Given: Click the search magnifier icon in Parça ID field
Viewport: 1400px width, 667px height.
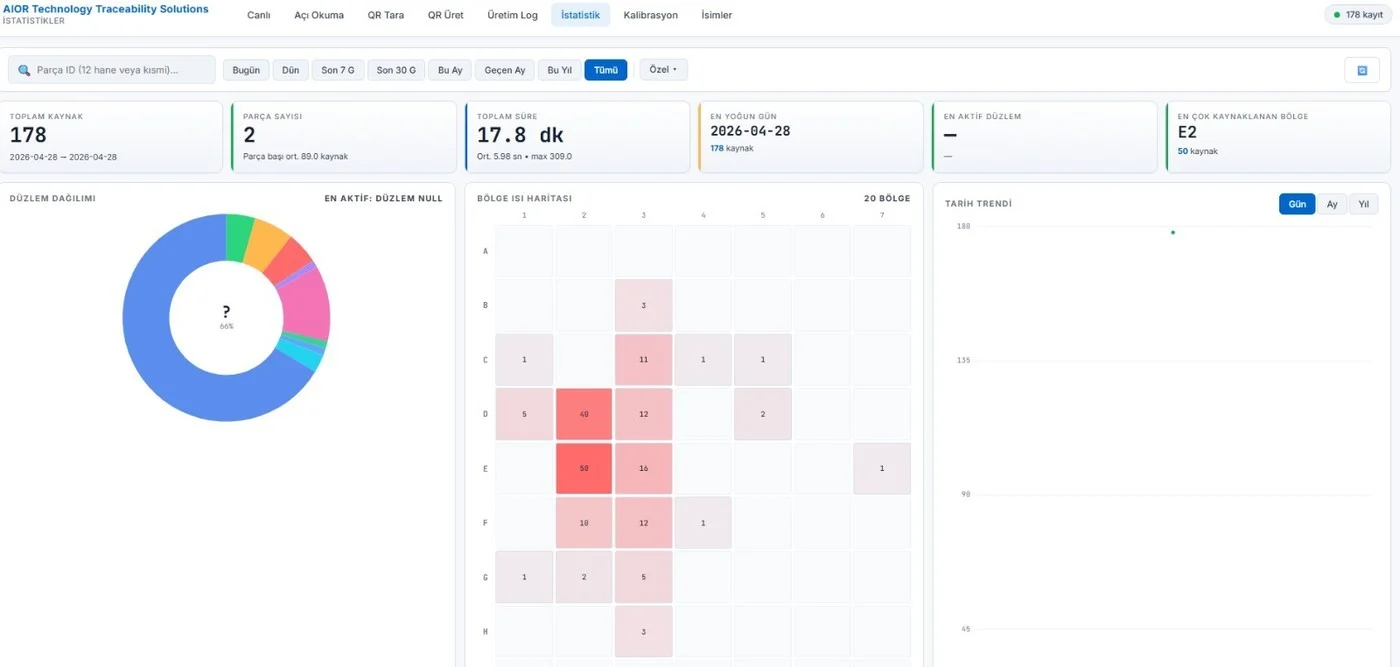Looking at the screenshot, I should tap(24, 70).
